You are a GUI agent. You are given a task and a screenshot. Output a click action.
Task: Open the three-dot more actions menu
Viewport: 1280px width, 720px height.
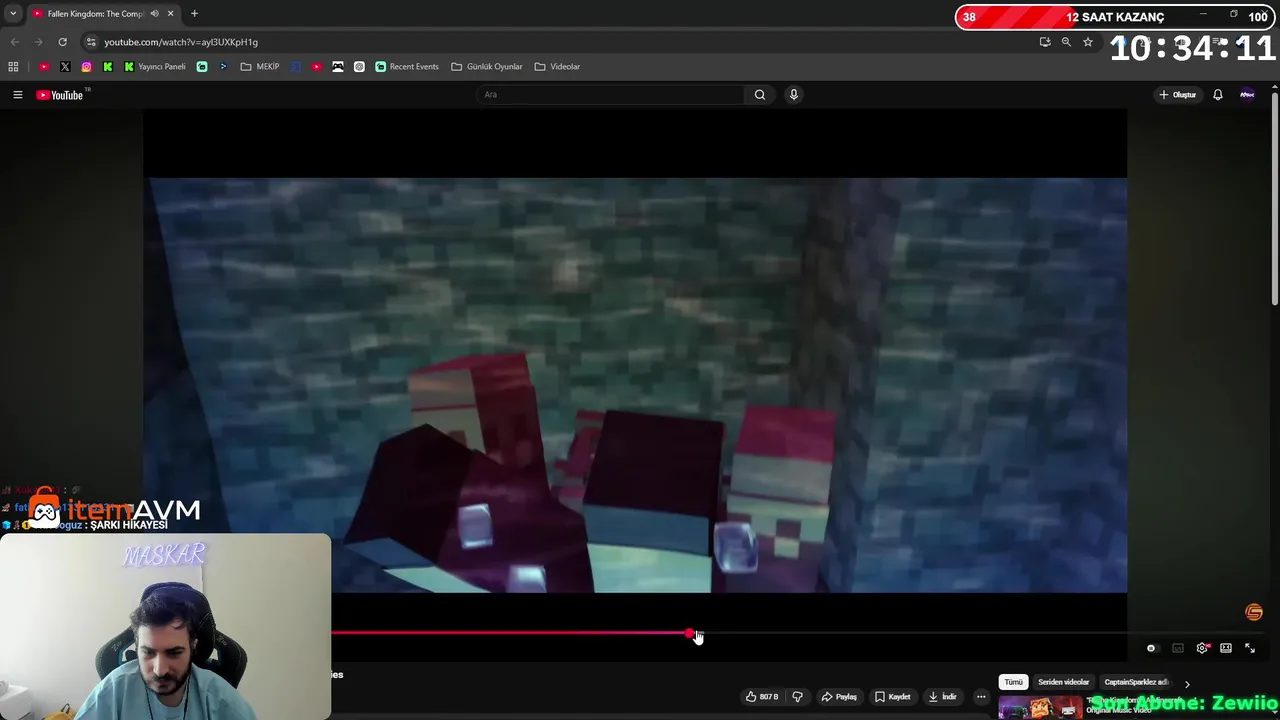point(981,697)
